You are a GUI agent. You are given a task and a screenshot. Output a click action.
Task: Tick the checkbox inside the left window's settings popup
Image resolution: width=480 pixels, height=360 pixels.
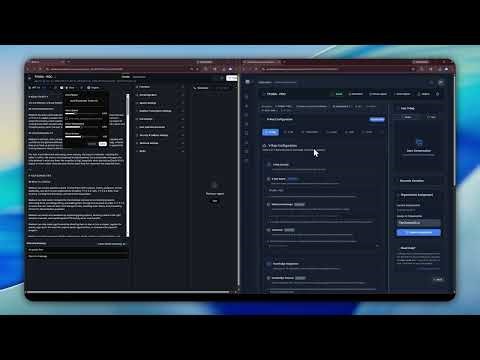coord(67,118)
